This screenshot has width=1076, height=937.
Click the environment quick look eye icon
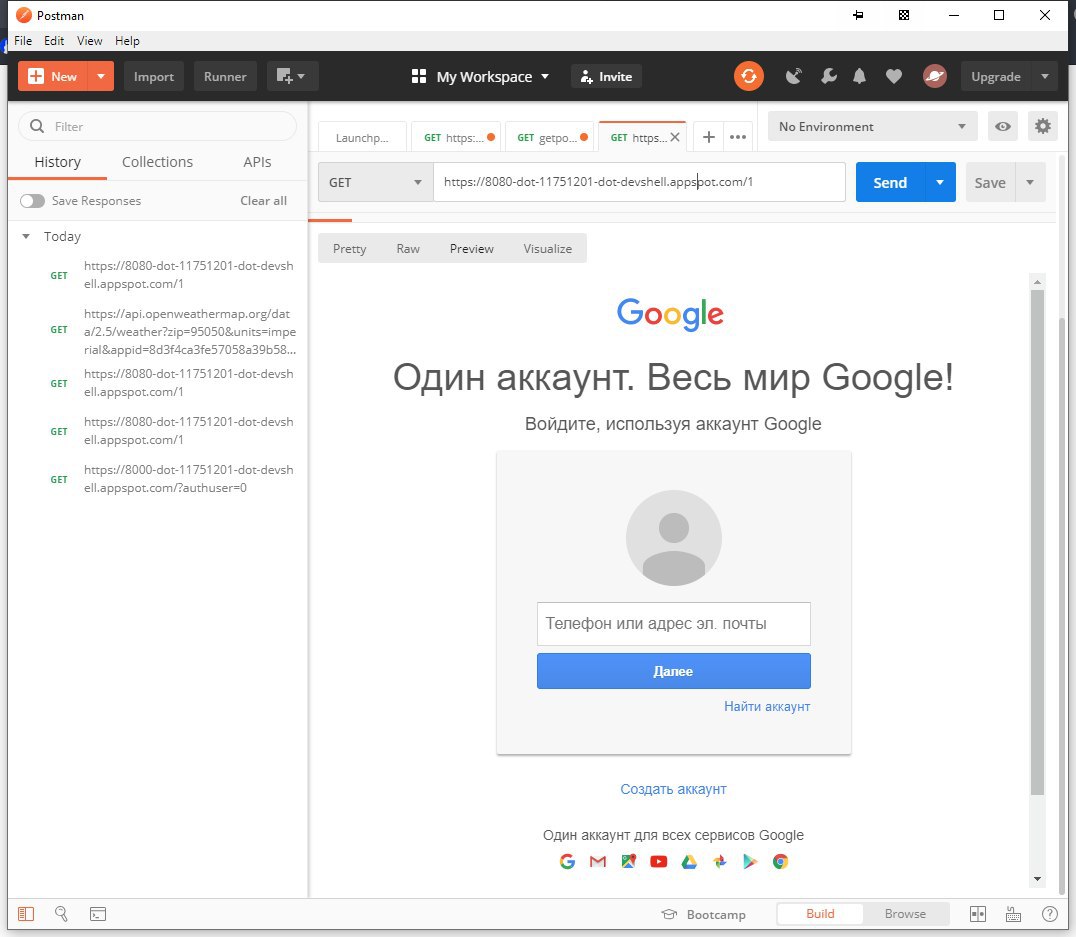(x=1003, y=126)
